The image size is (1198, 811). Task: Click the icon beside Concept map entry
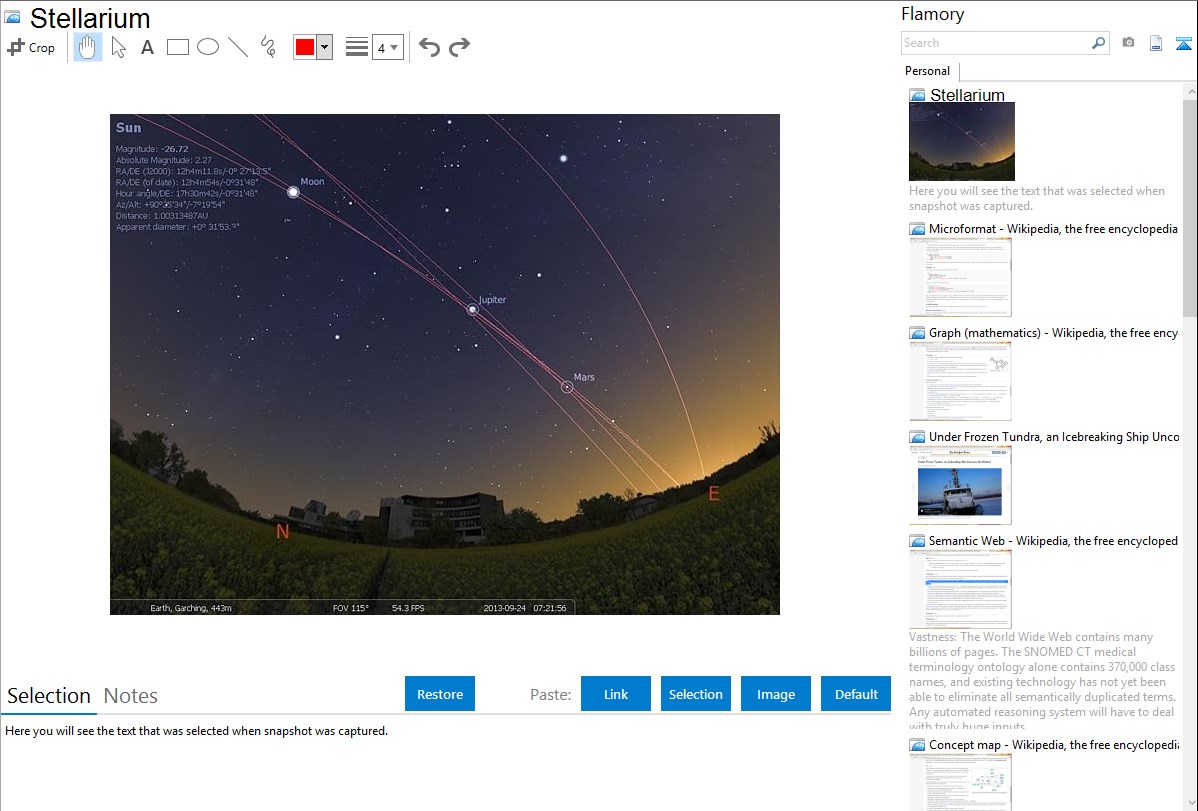coord(917,744)
